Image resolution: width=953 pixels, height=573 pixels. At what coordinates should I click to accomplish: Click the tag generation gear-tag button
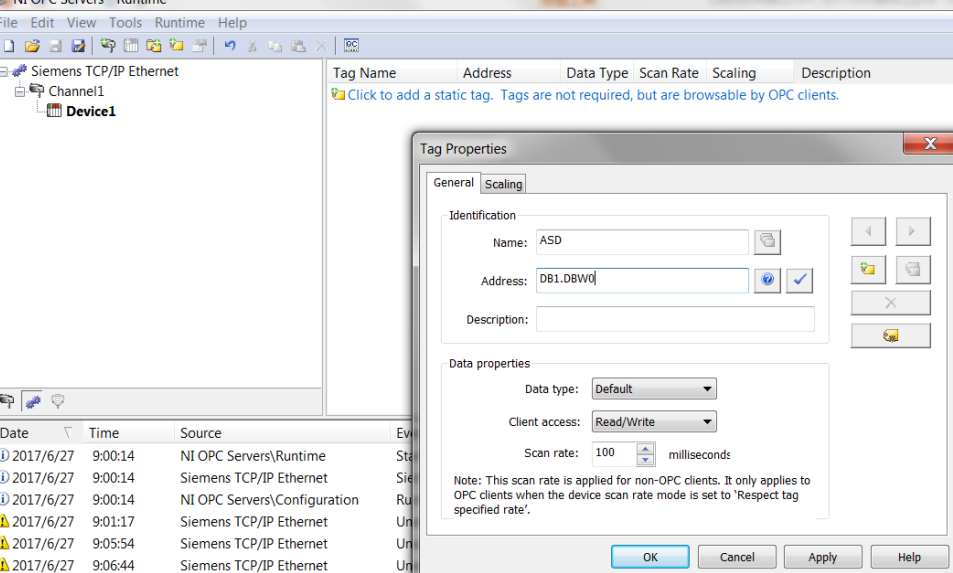point(890,335)
